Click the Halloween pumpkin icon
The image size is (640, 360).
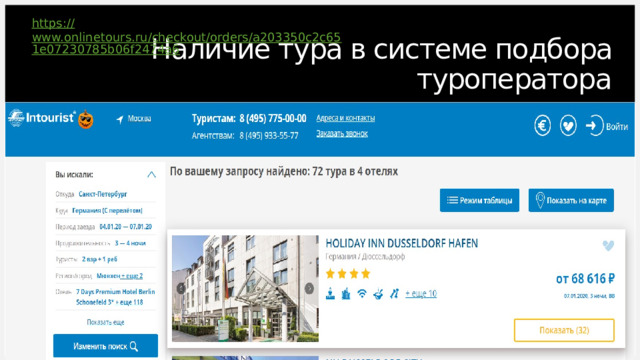pos(86,120)
